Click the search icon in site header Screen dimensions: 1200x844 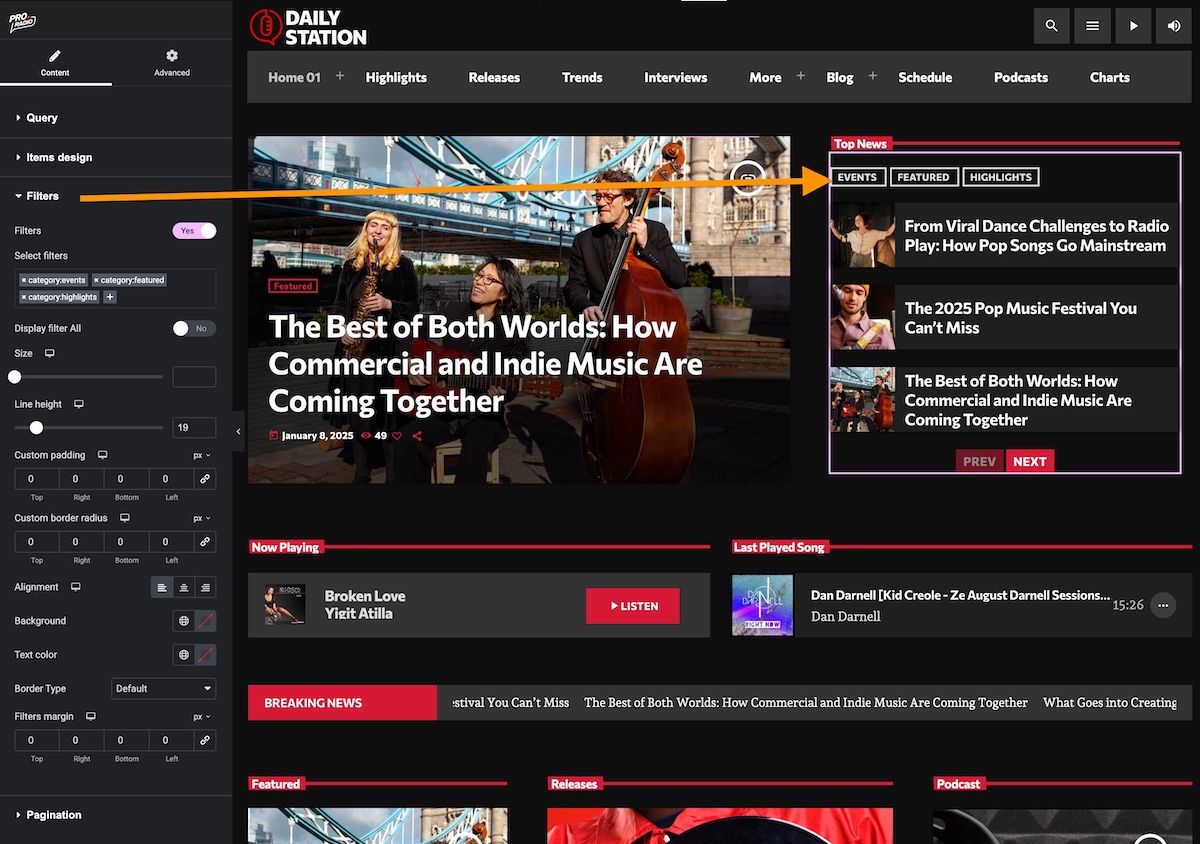coord(1051,26)
